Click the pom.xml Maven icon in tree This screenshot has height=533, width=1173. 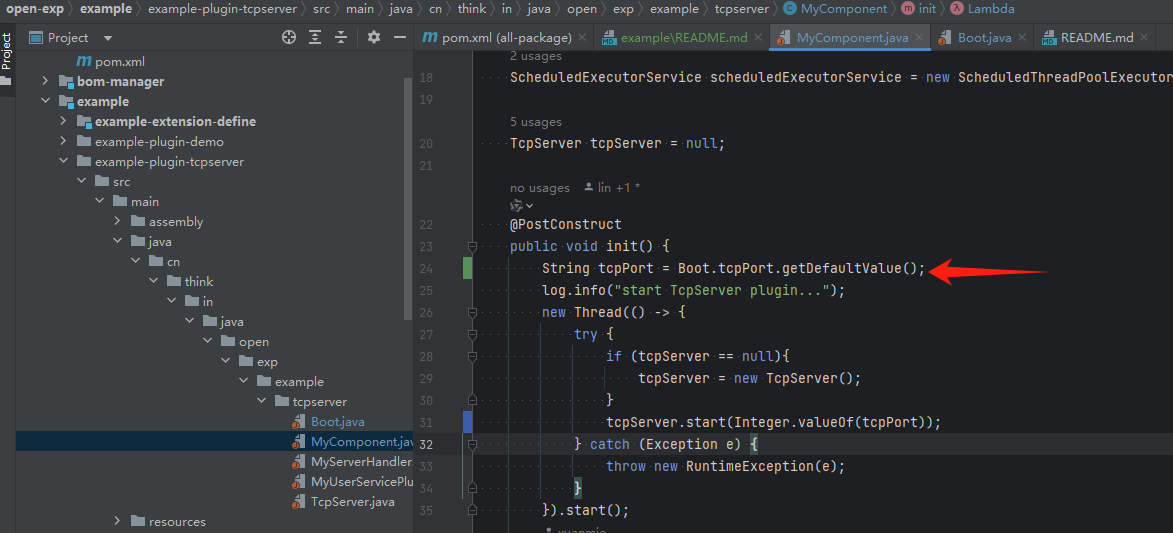pyautogui.click(x=84, y=61)
